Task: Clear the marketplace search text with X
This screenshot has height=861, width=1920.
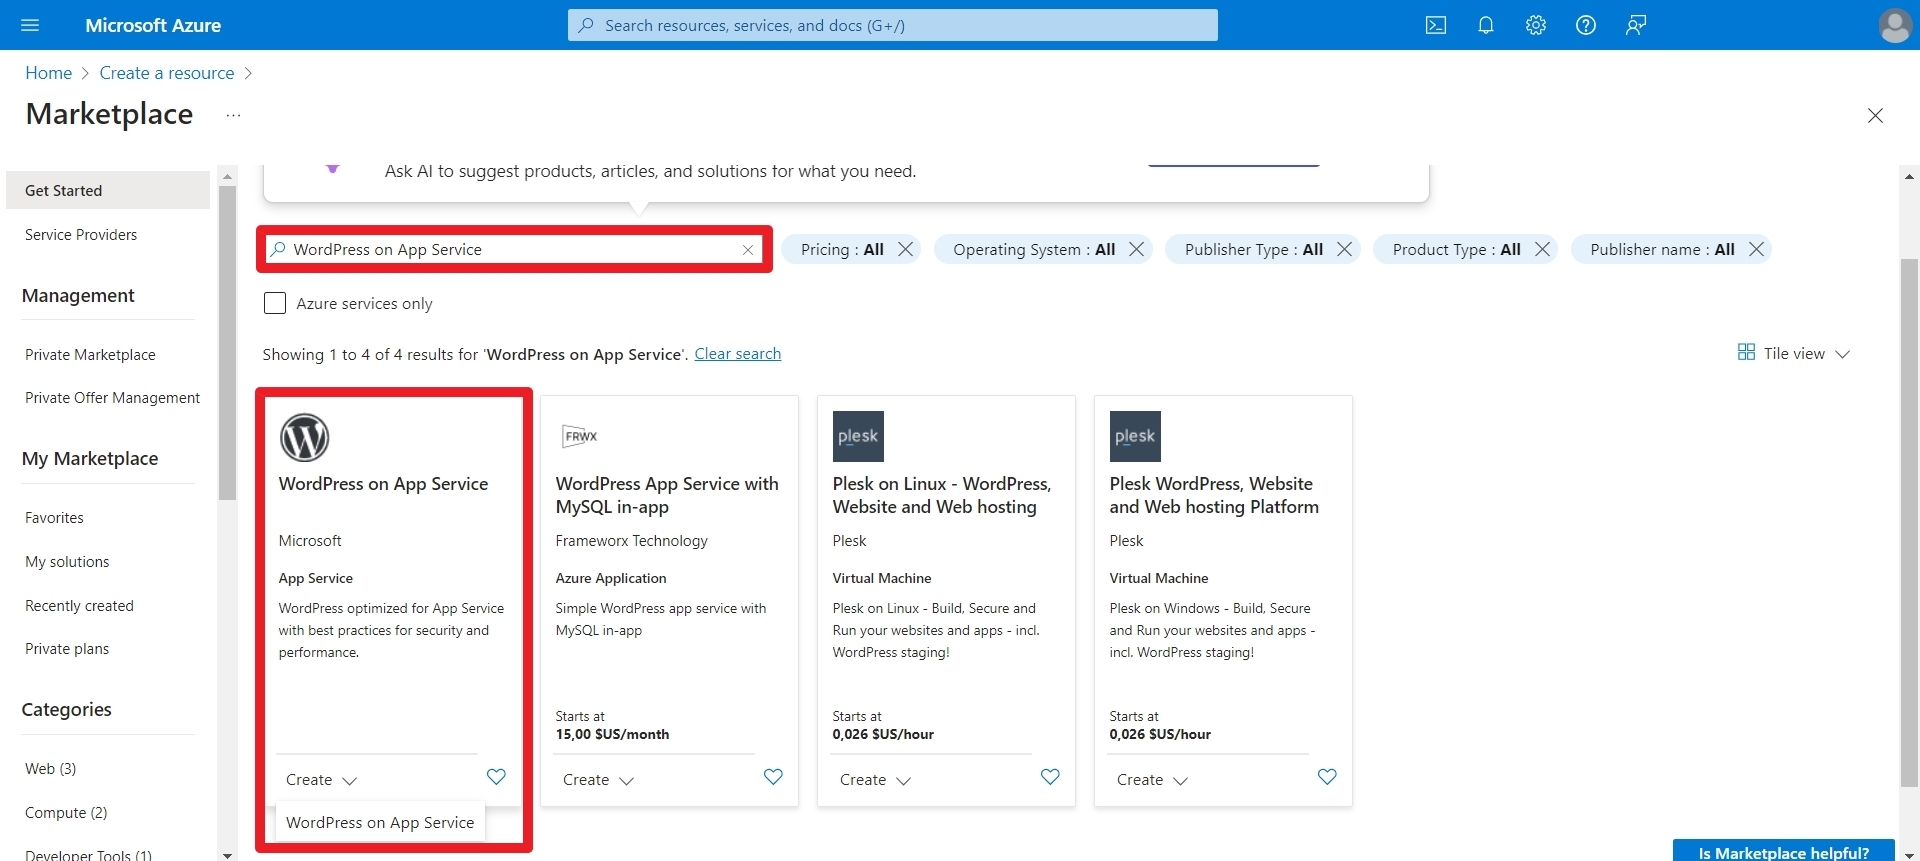Action: 748,250
